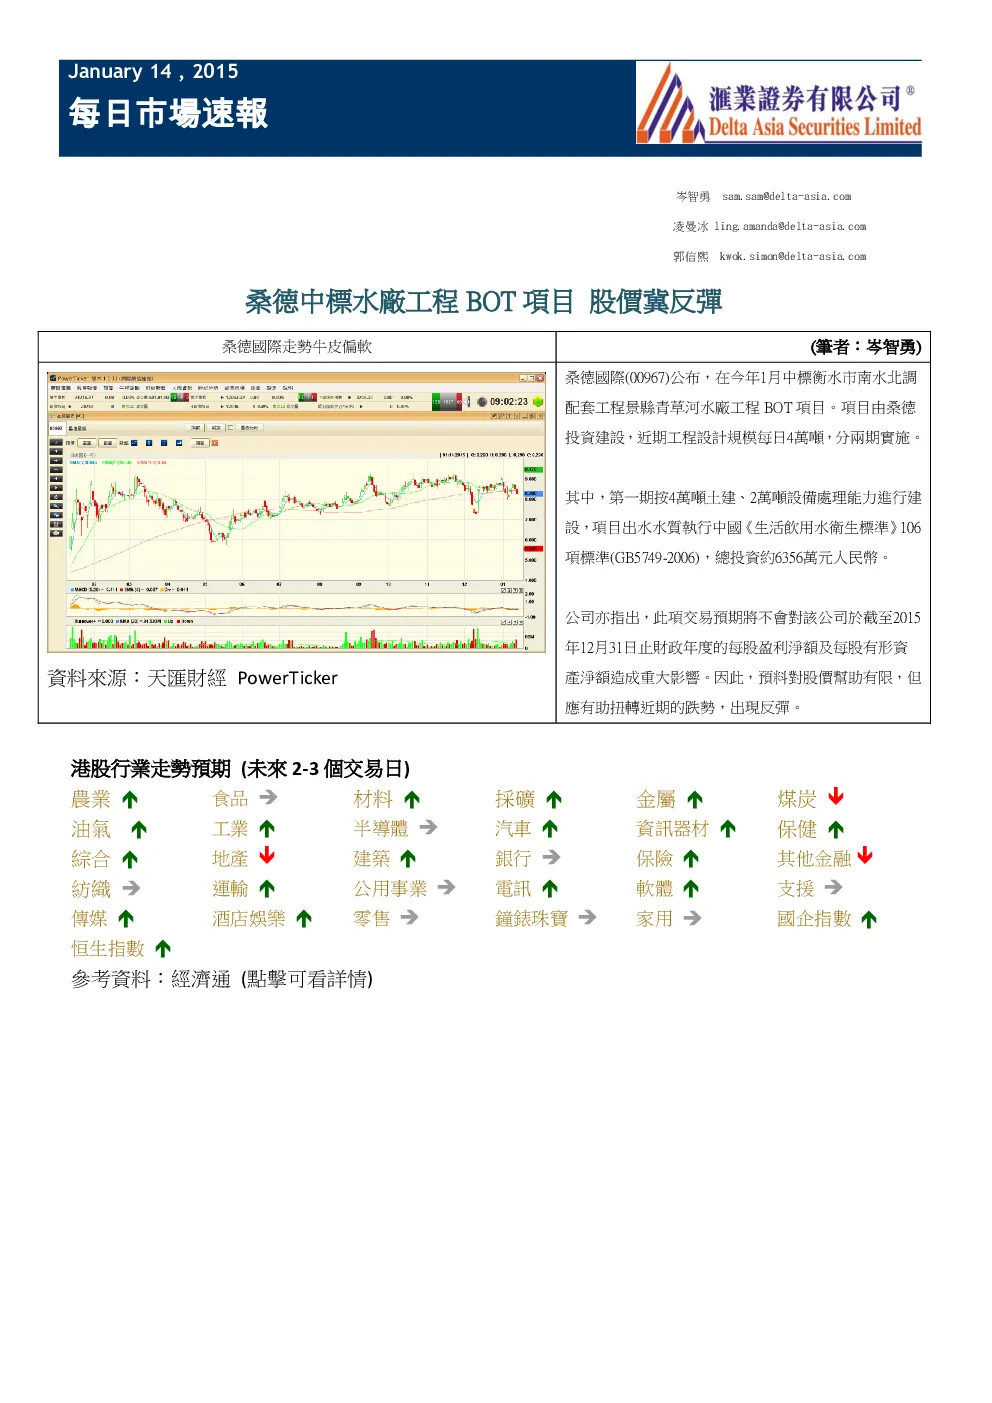Viewport: 992px width, 1403px height.
Task: Click email sam.sam@delta-asia.com
Action: 787,197
